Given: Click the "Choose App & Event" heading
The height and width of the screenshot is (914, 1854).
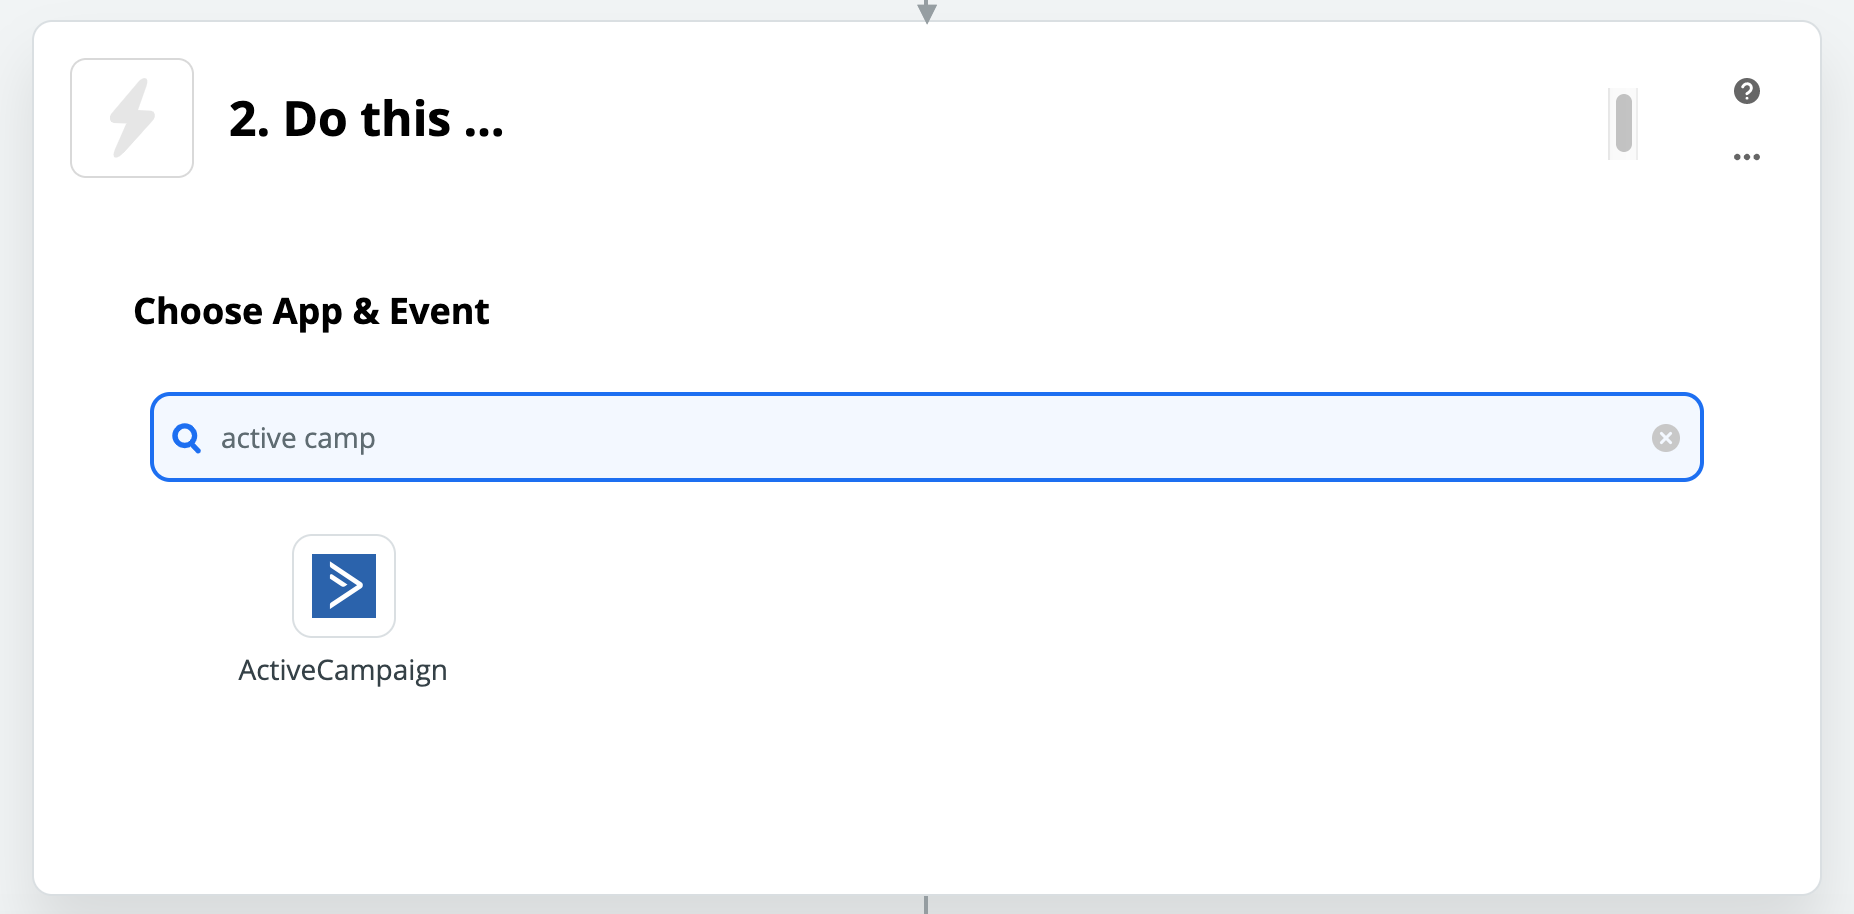Looking at the screenshot, I should 311,312.
